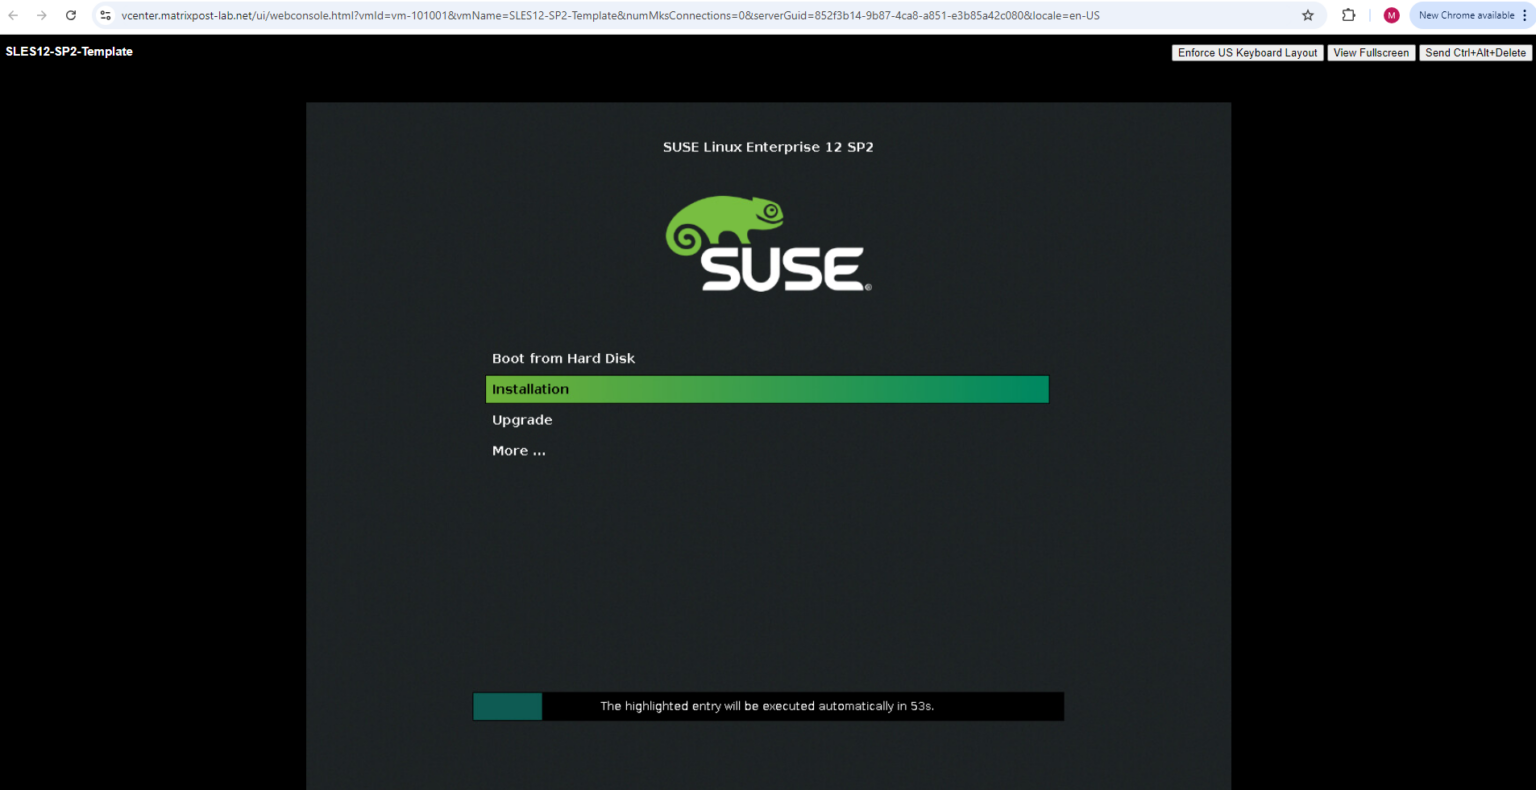Bookmark the page using the star icon
This screenshot has height=790, width=1536.
(1308, 15)
